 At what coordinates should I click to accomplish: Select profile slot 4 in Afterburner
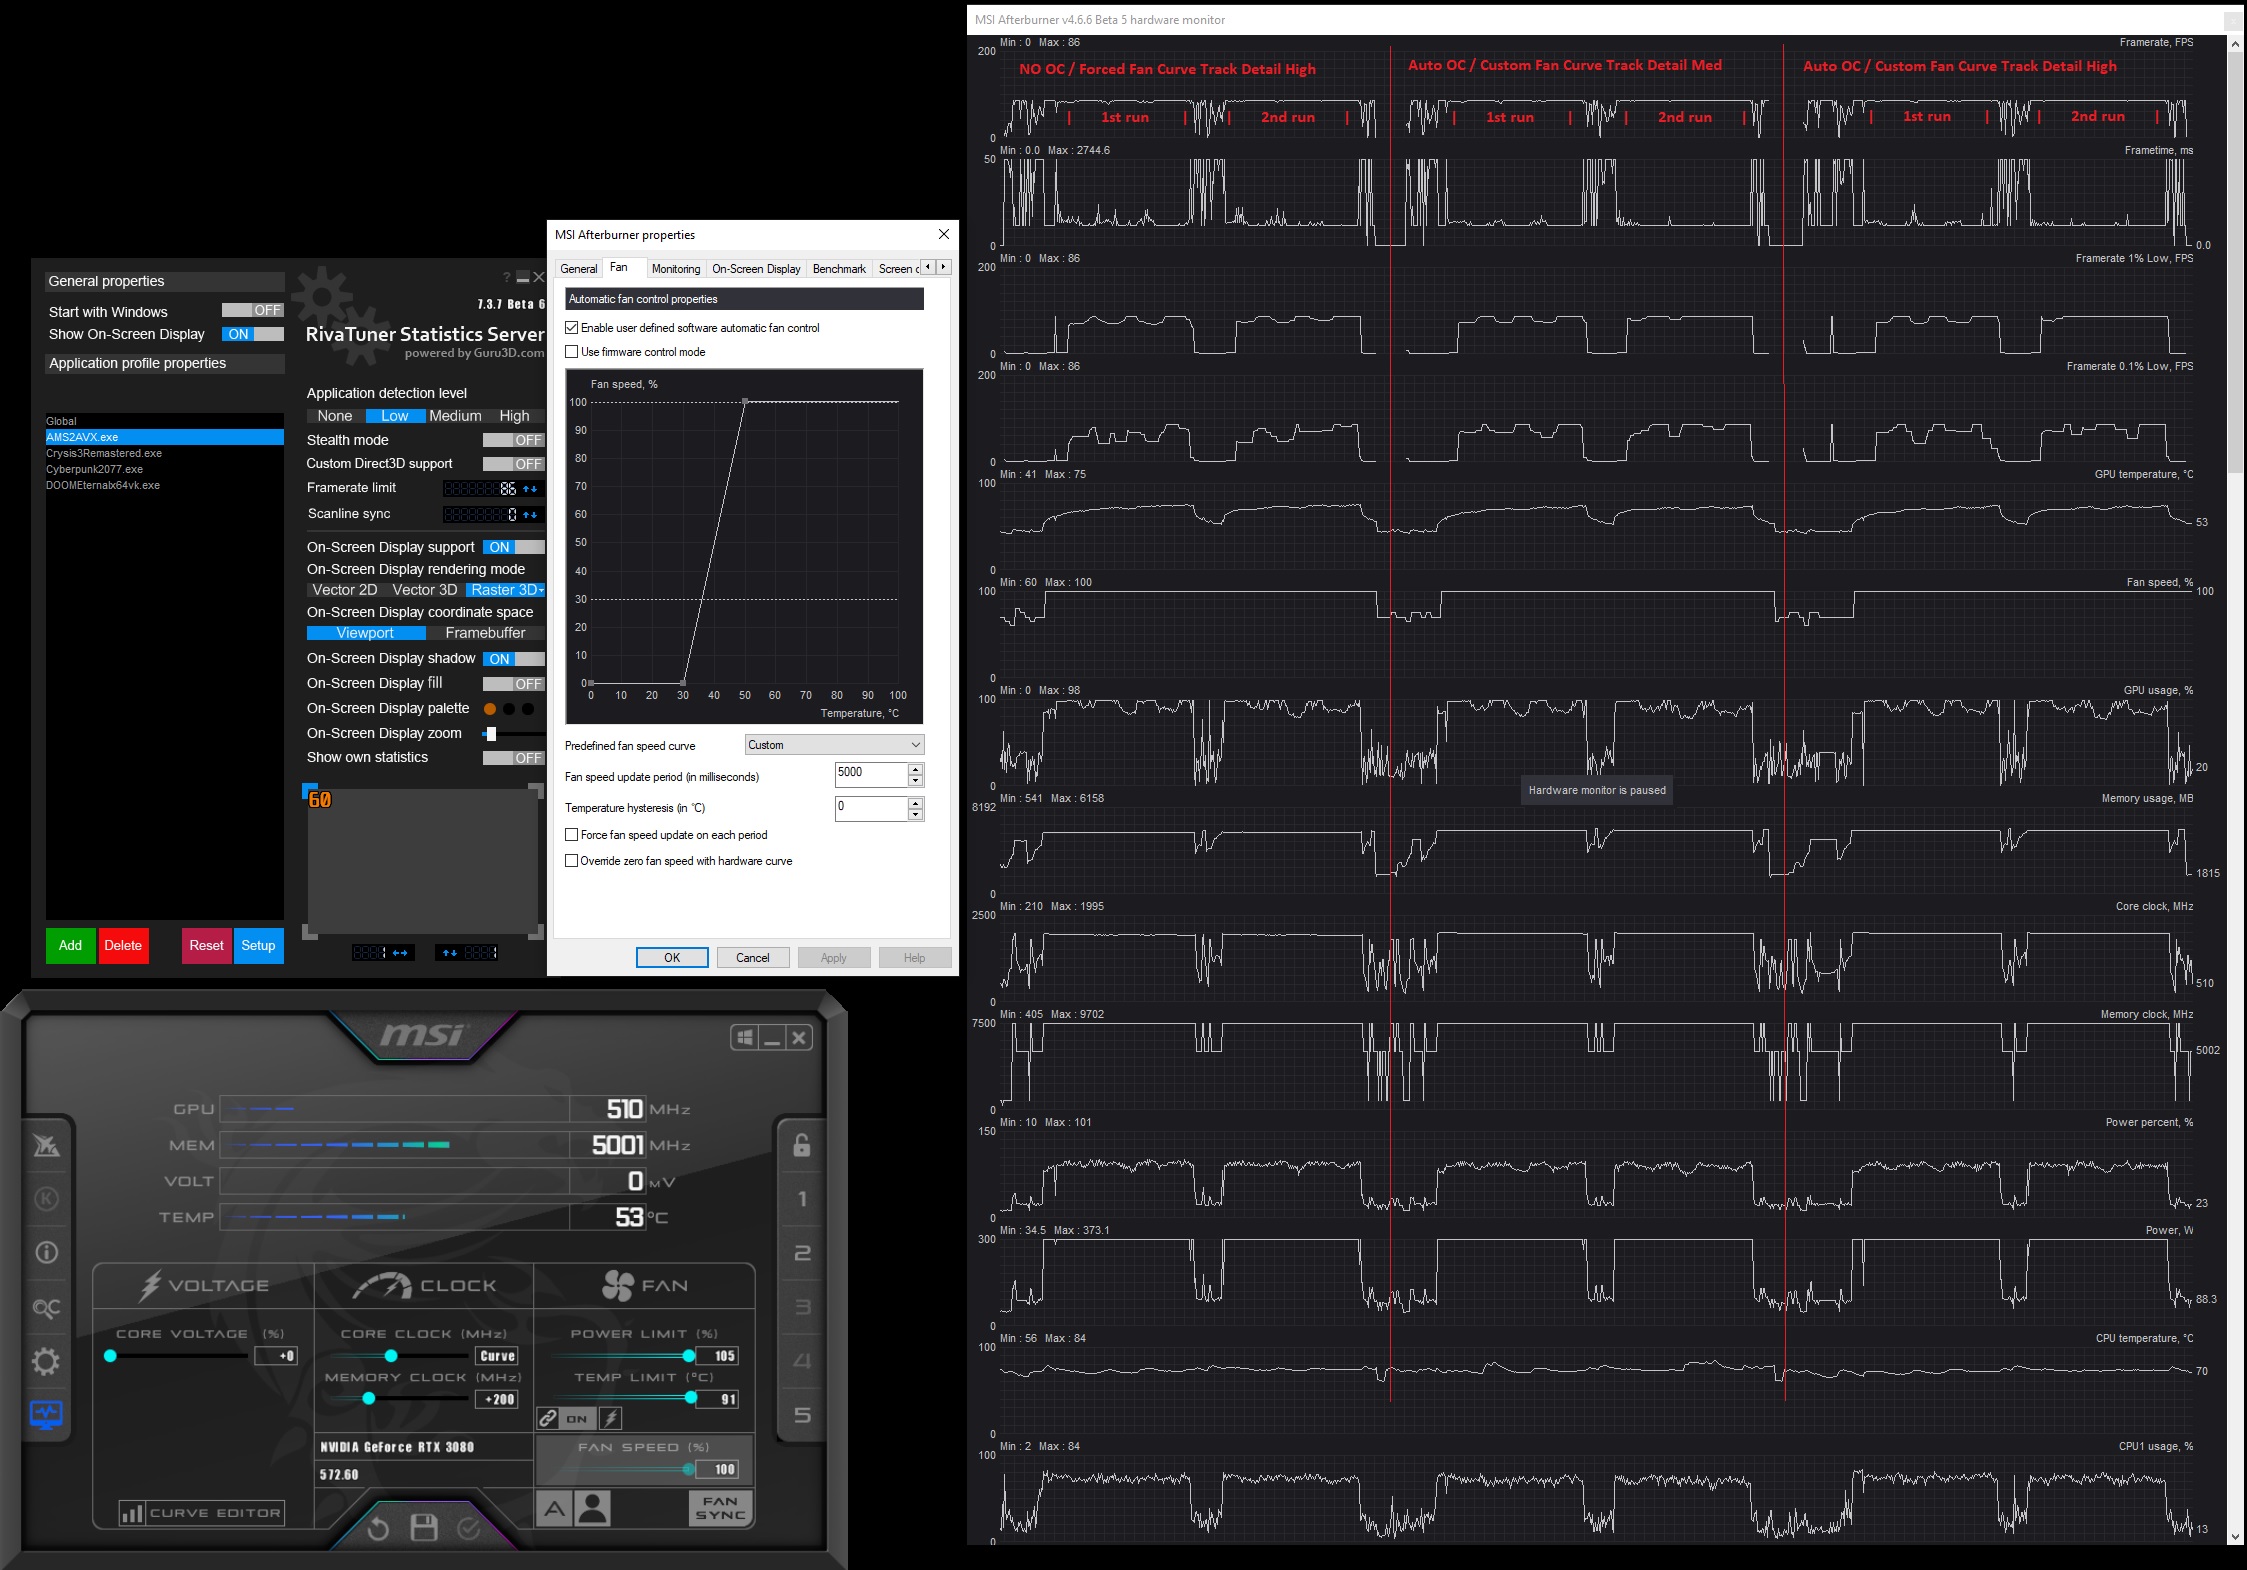[802, 1361]
